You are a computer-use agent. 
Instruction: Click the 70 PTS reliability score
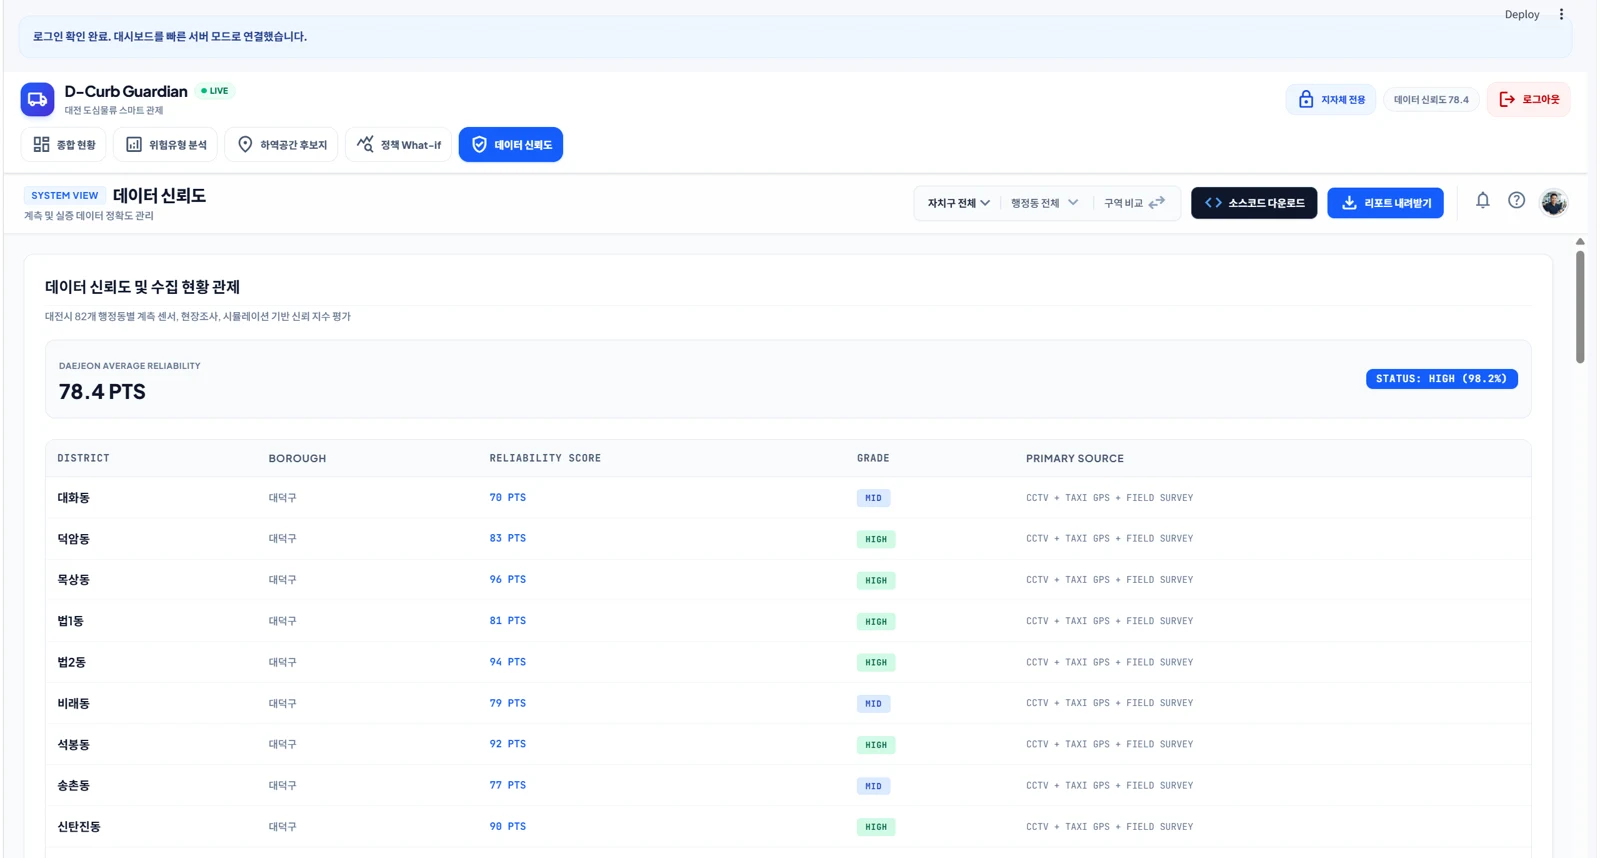tap(507, 497)
